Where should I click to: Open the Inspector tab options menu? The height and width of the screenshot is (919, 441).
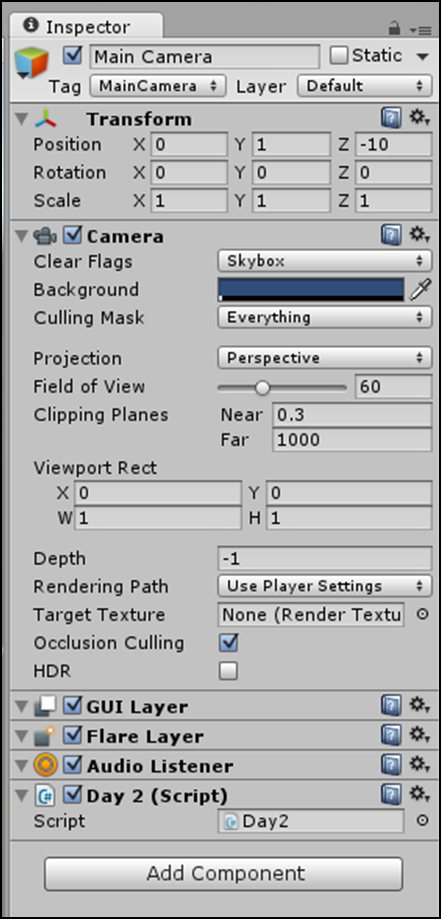pos(420,29)
